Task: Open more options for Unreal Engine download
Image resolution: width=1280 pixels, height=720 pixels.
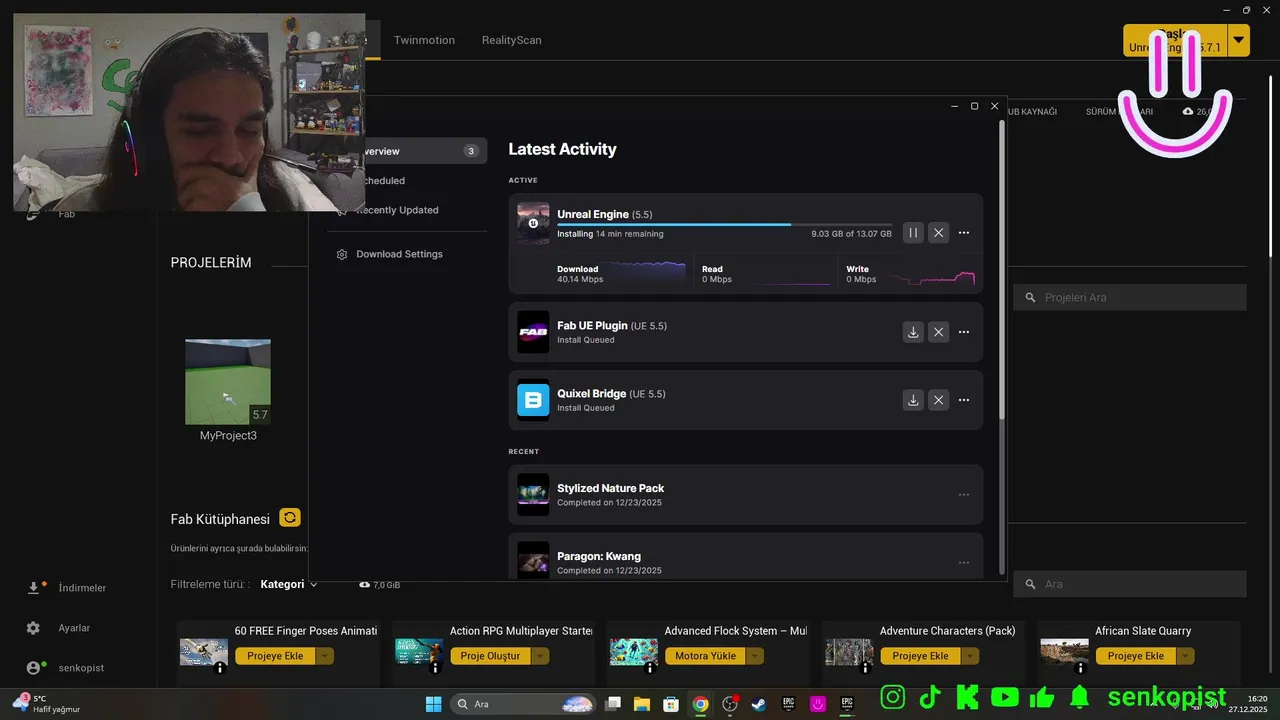Action: (x=964, y=233)
